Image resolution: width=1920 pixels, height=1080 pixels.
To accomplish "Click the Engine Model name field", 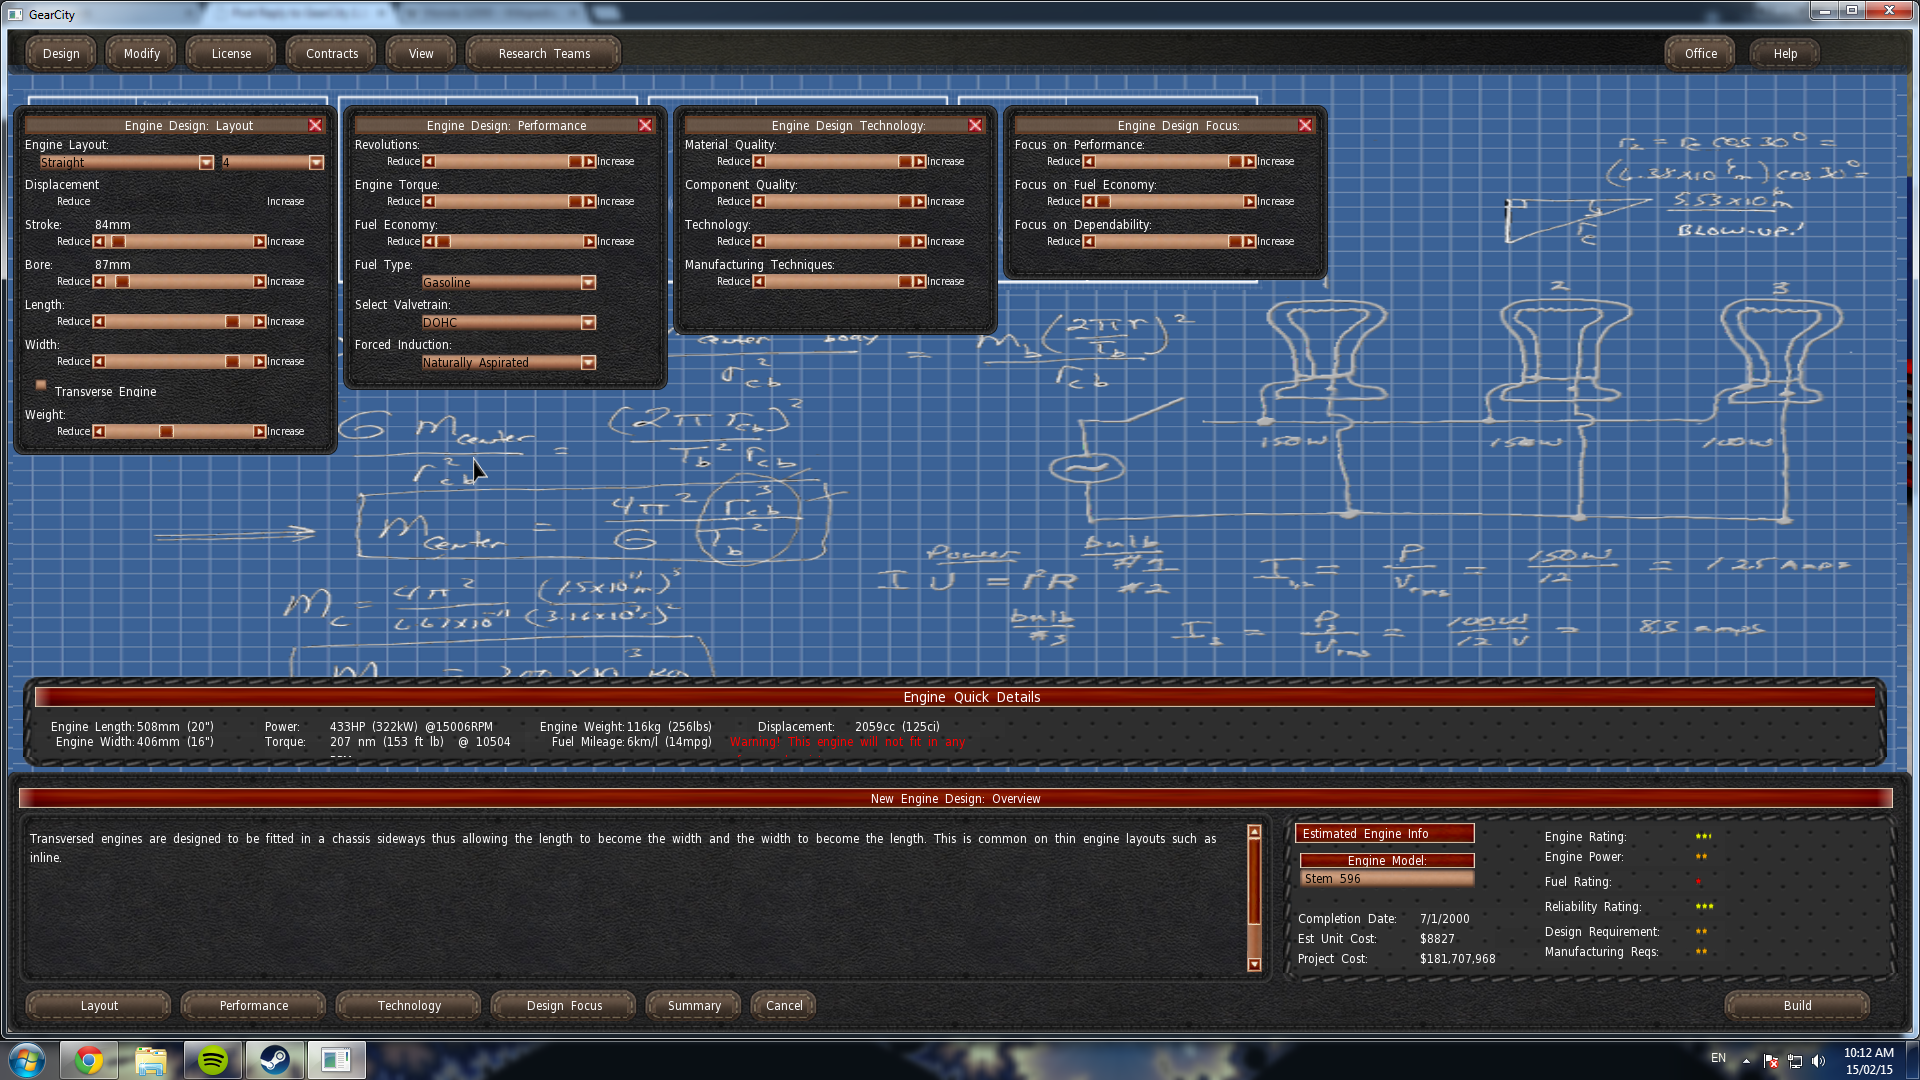I will [x=1386, y=879].
